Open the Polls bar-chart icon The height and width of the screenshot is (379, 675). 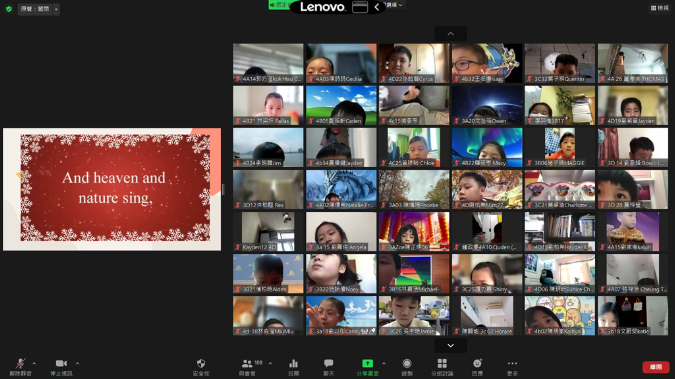pos(294,367)
